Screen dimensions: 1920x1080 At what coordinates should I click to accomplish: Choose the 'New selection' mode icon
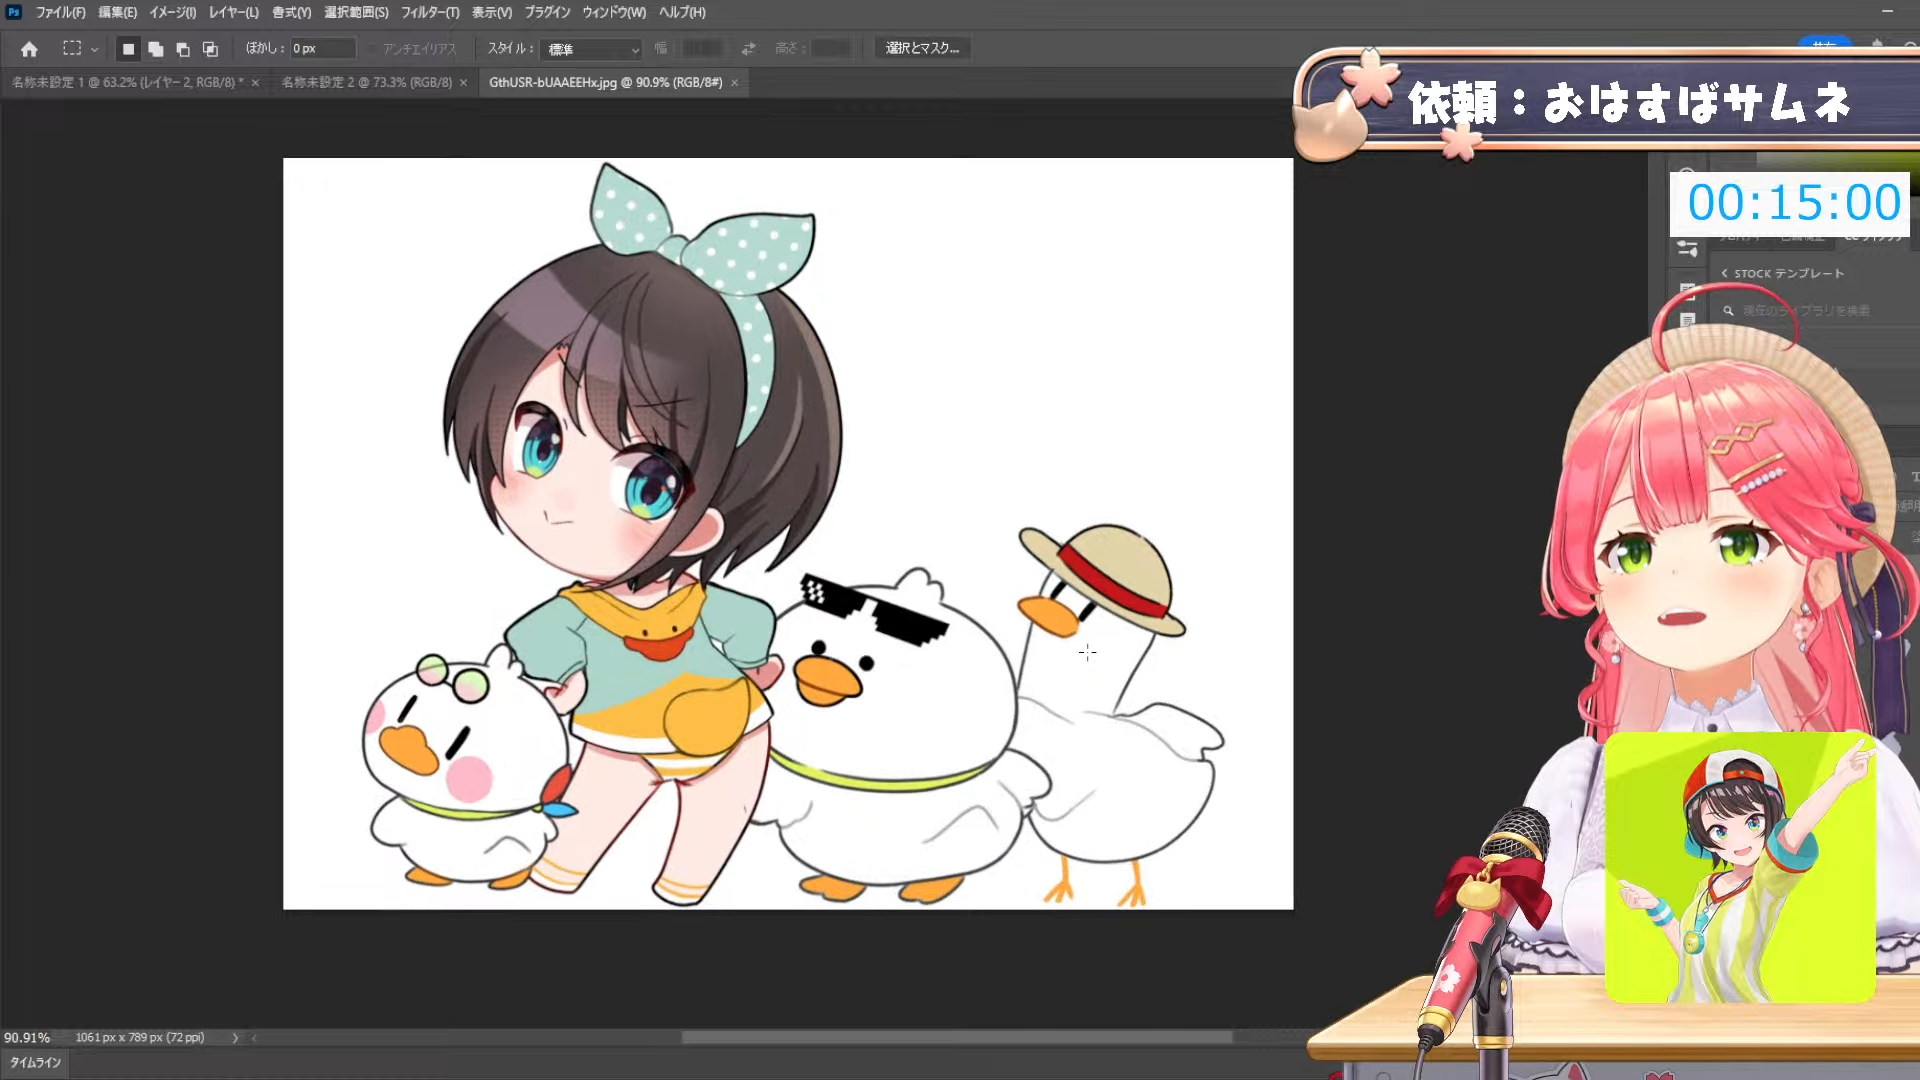(128, 49)
